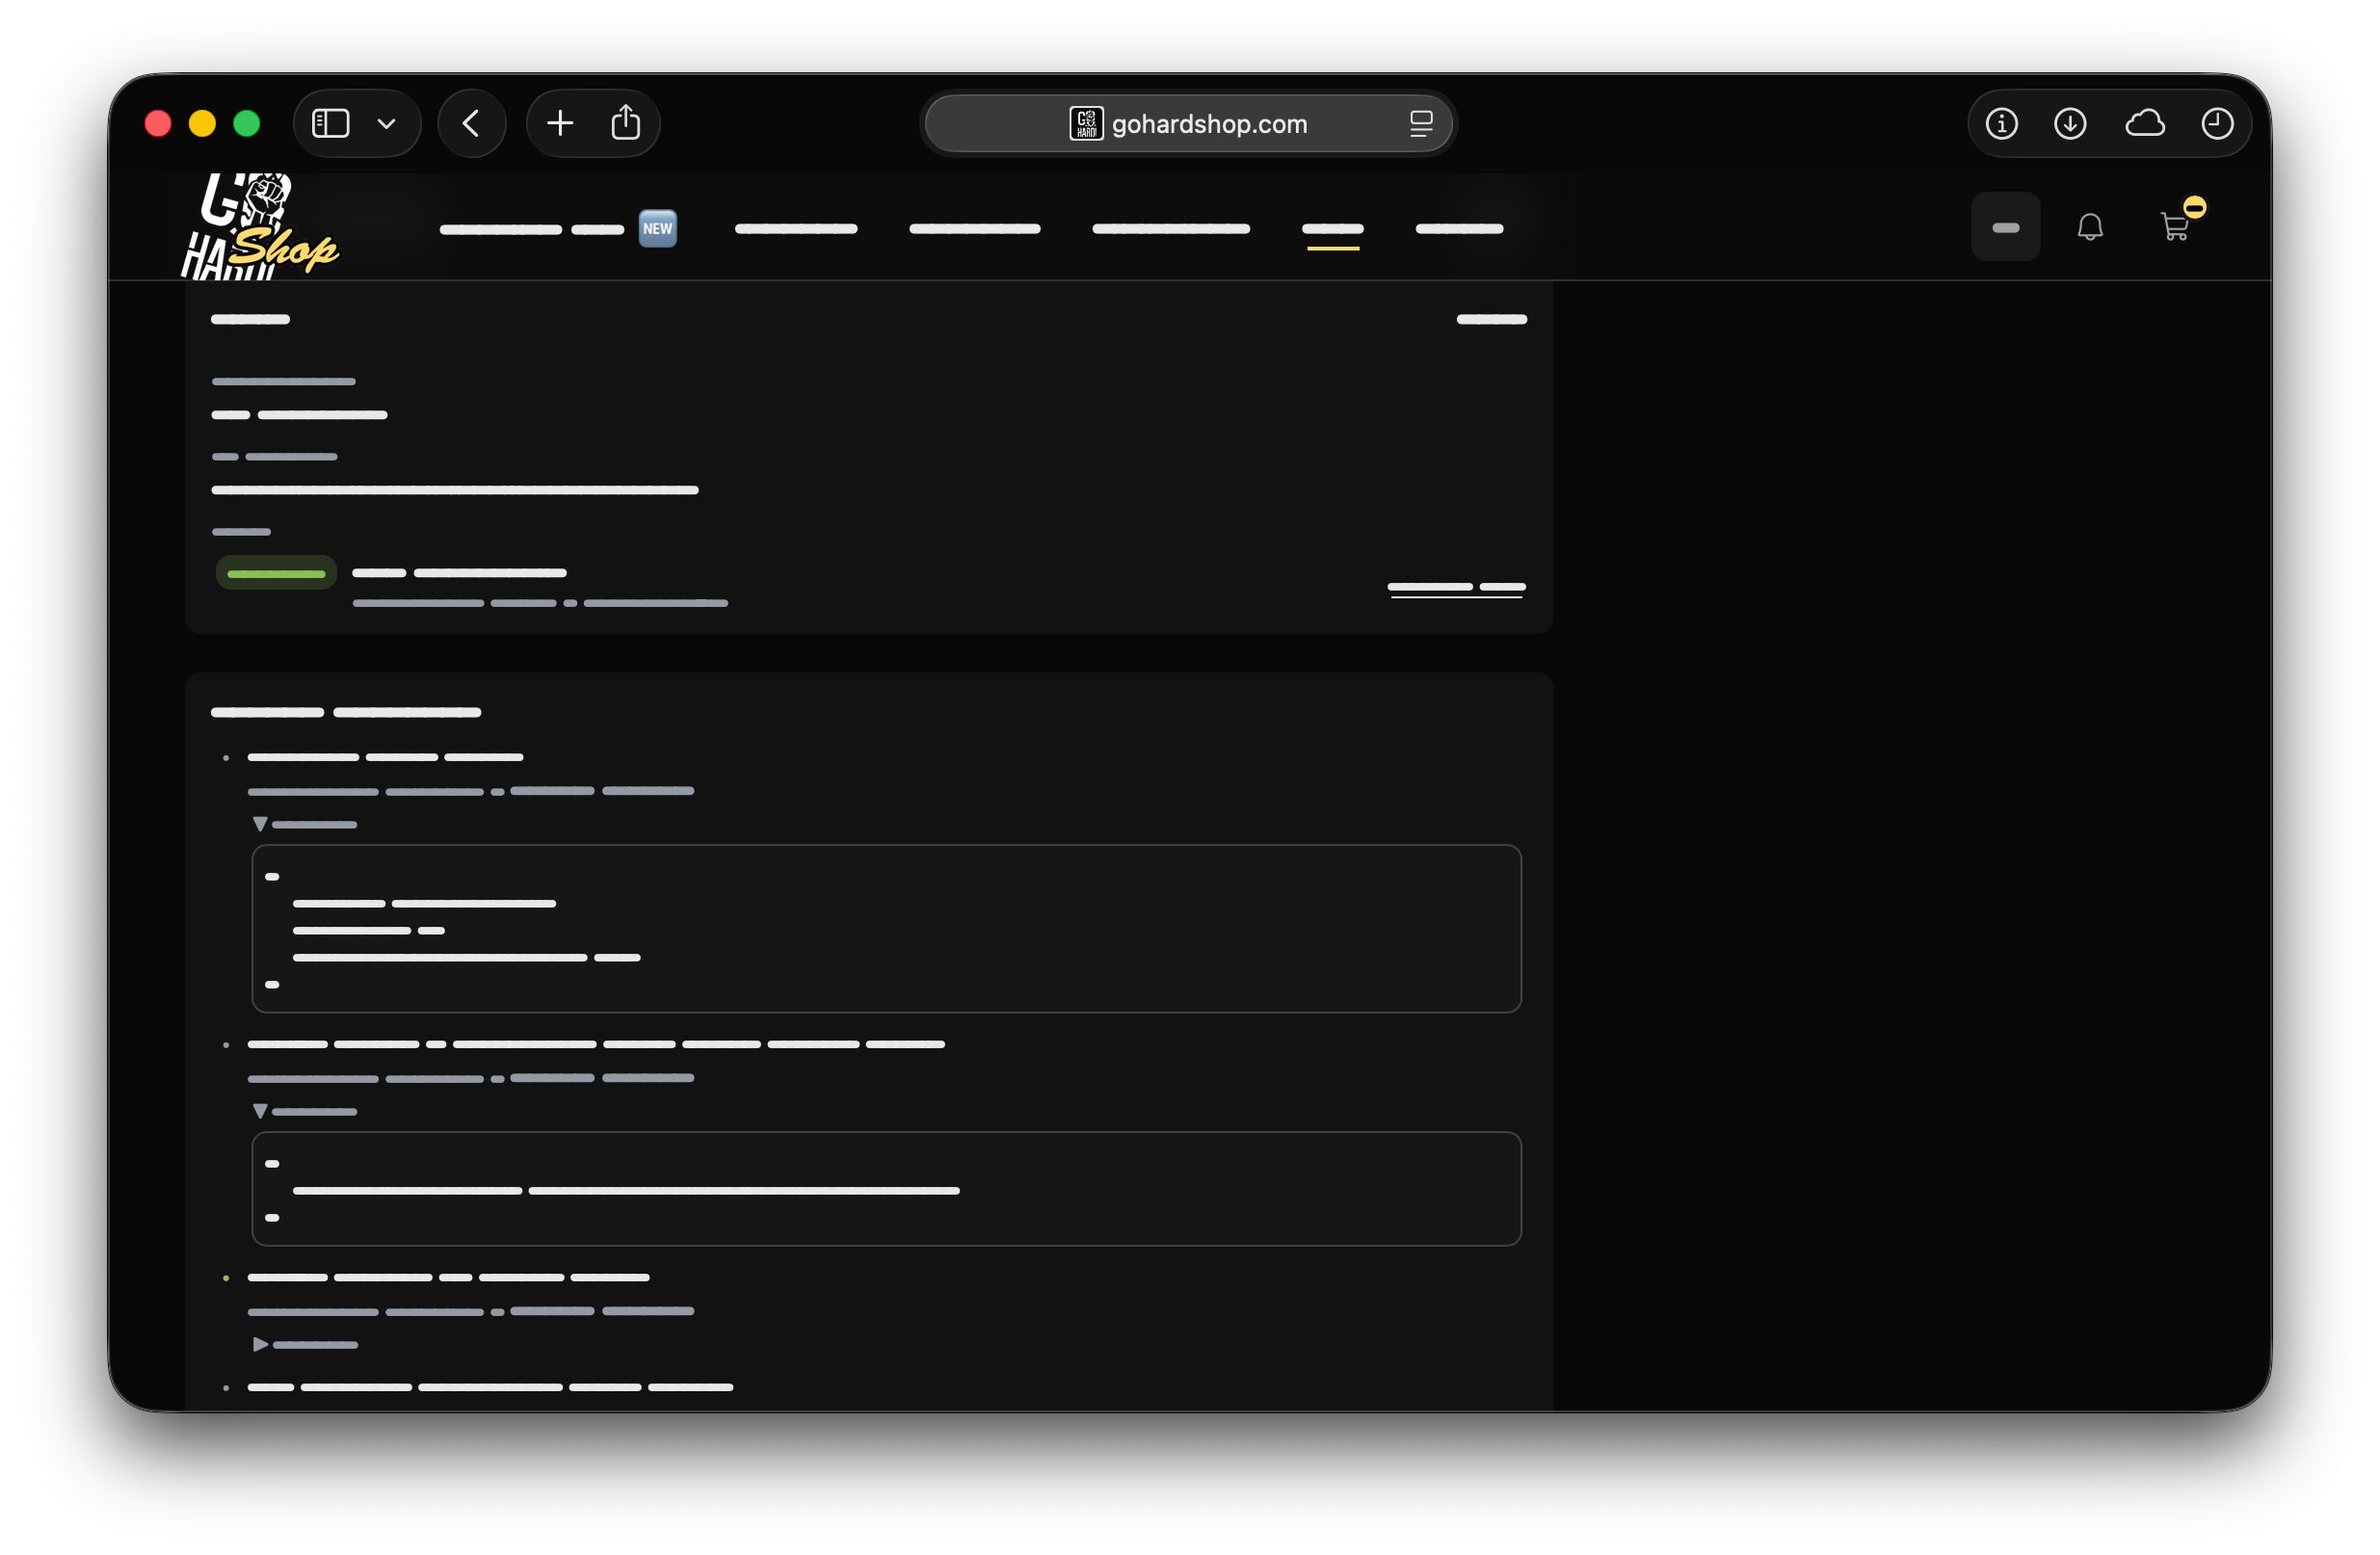Click the yellow cart count badge
This screenshot has height=1555, width=2380.
(2194, 208)
